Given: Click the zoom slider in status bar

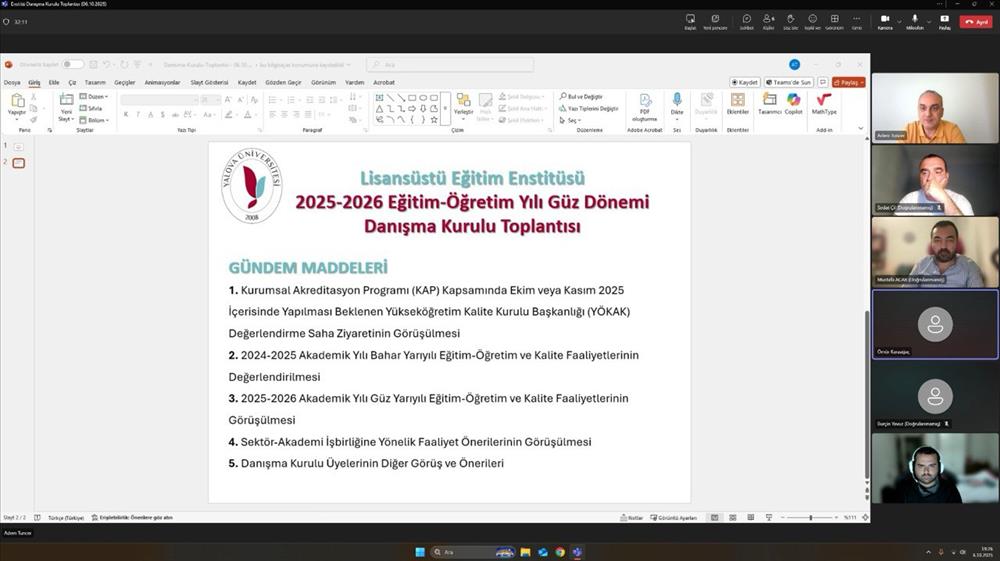Looking at the screenshot, I should click(810, 517).
